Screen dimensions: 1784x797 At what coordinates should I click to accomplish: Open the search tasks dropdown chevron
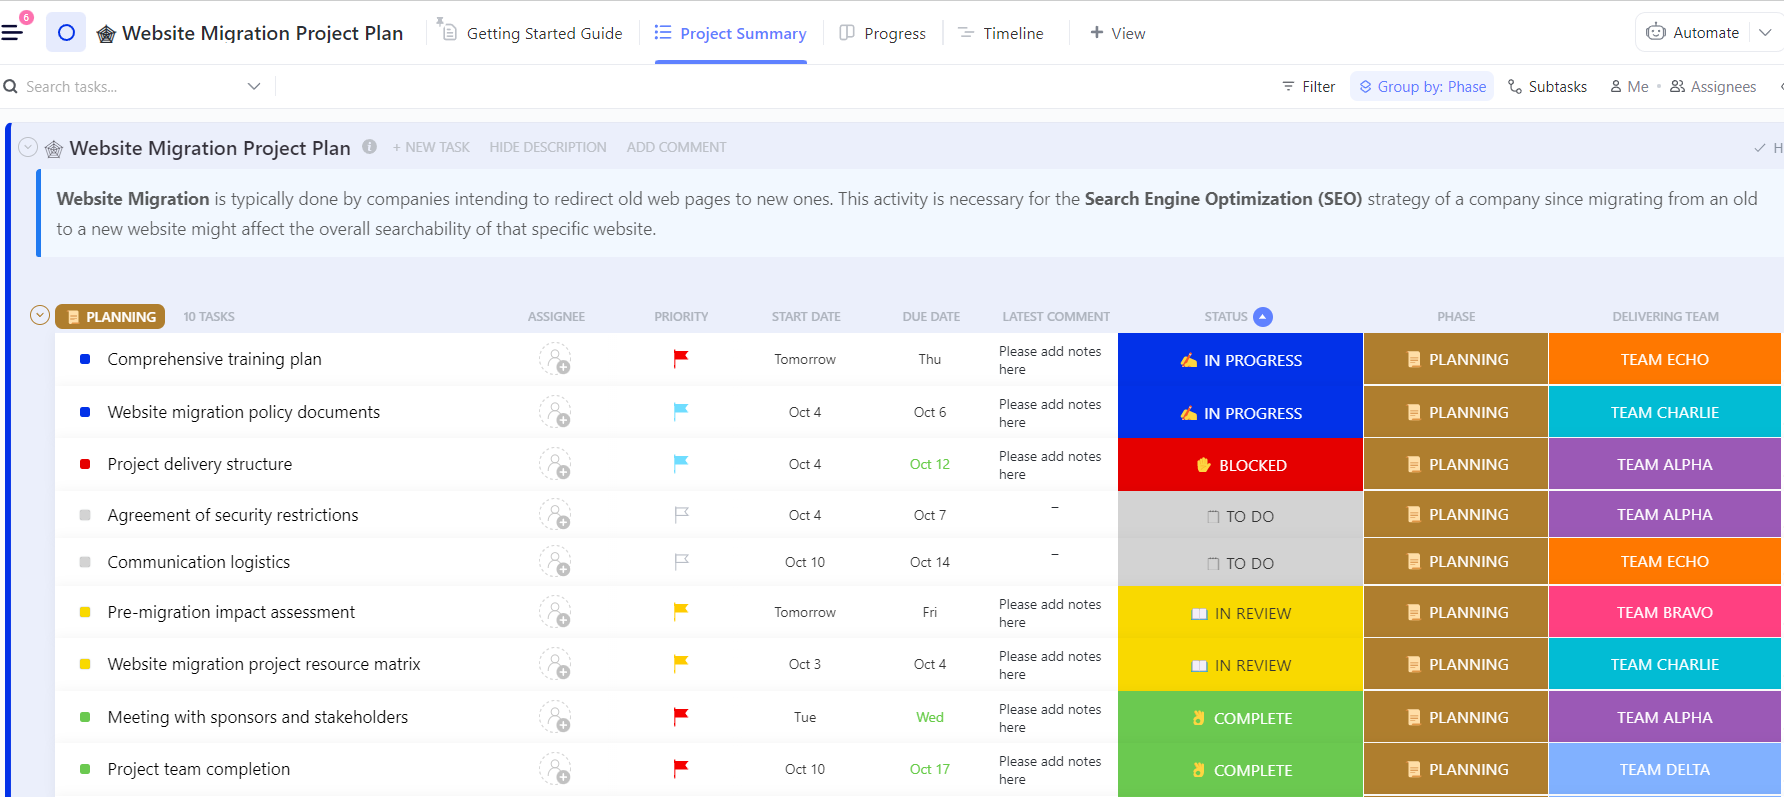[254, 87]
